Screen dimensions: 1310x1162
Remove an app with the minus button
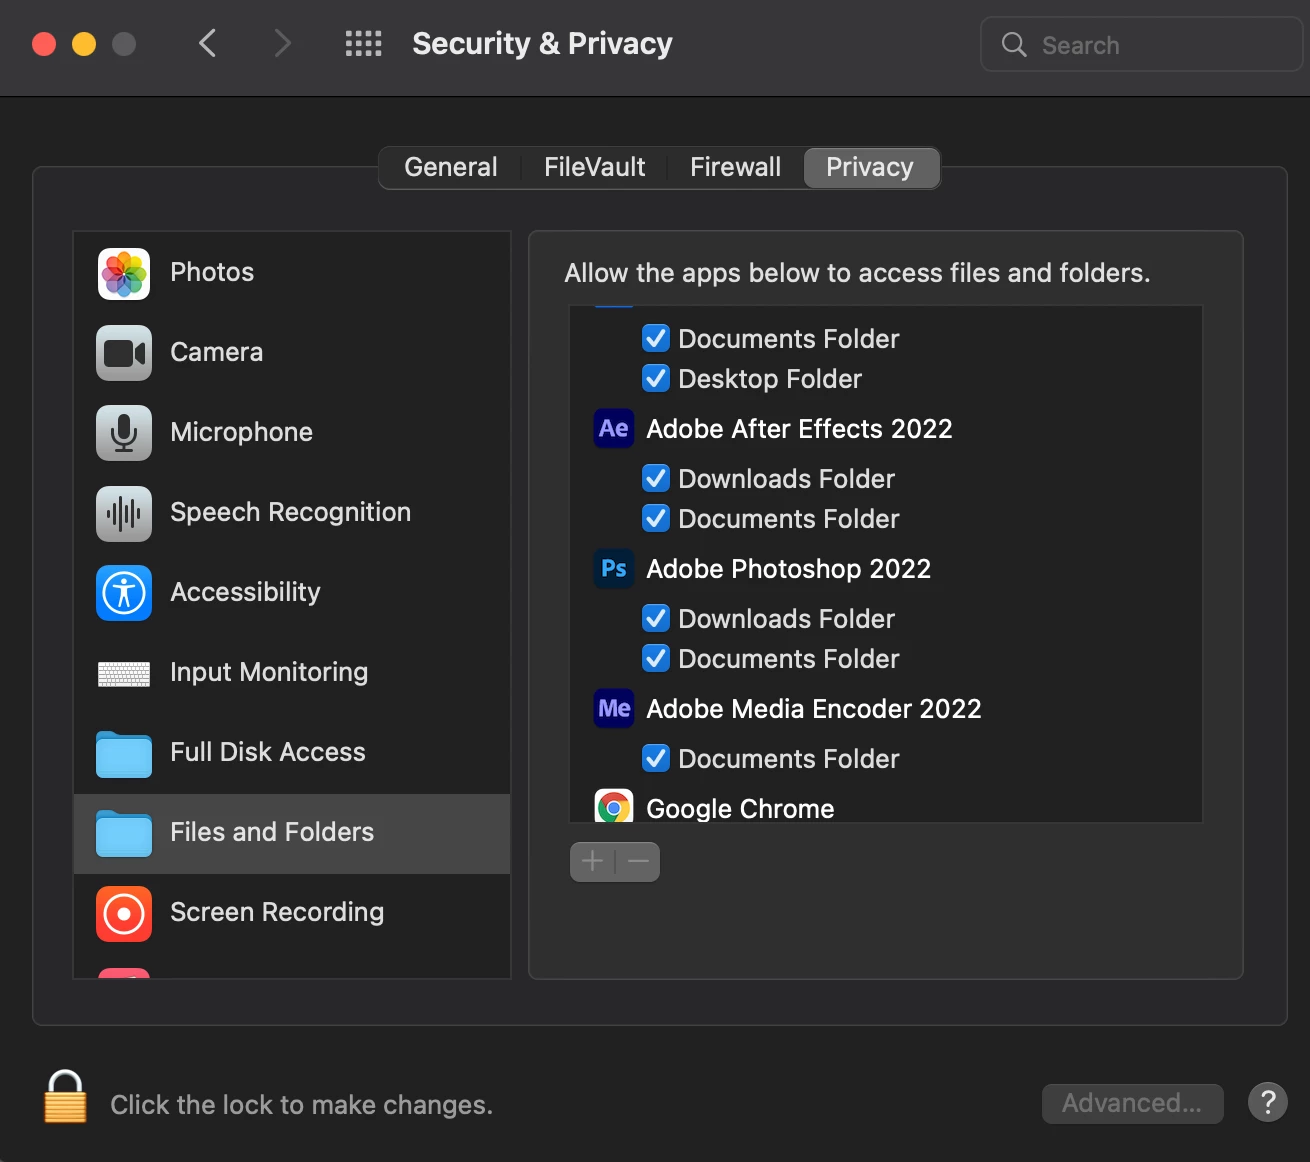click(638, 861)
